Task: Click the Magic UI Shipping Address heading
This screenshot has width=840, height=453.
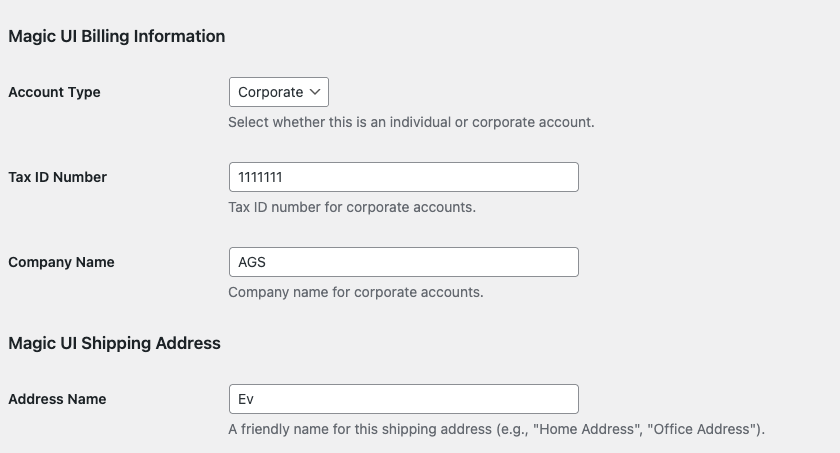Action: click(x=114, y=343)
